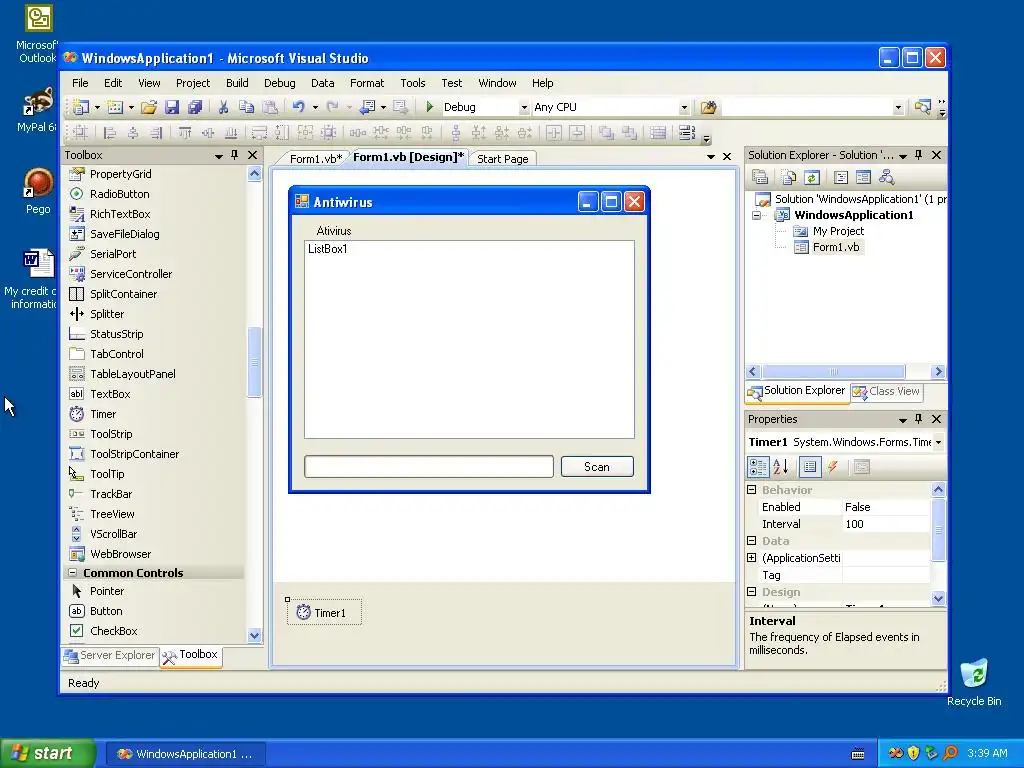Open the Find combo box dropdown arrow
This screenshot has width=1024, height=768.
898,108
